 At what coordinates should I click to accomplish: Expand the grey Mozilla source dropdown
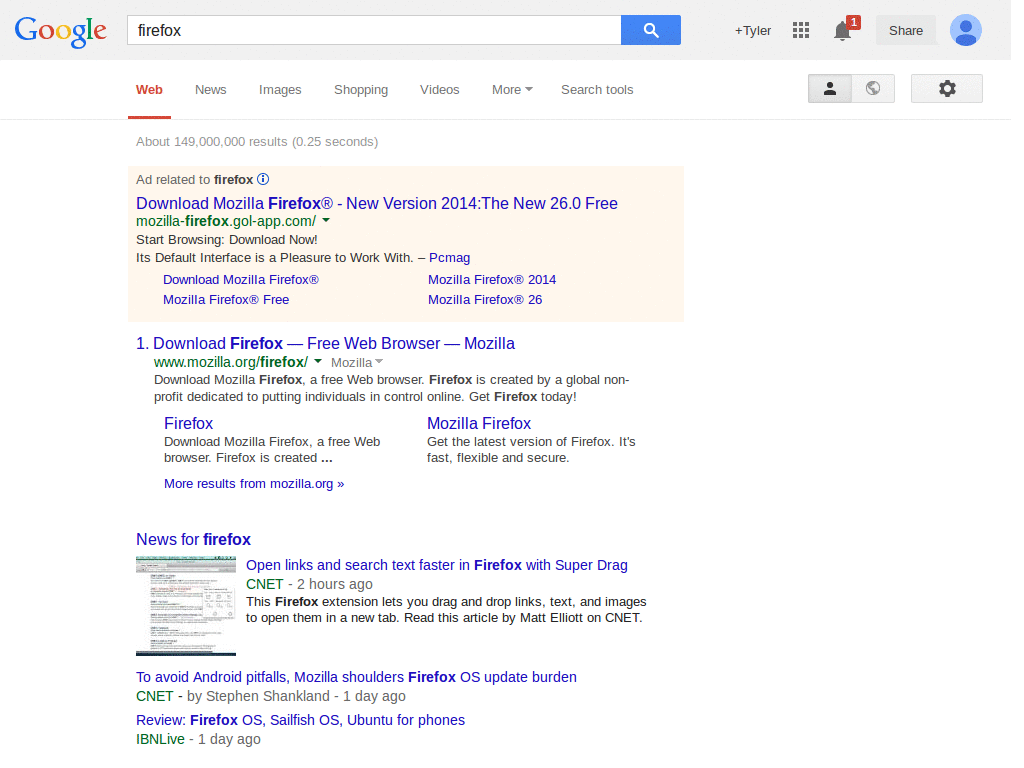point(357,362)
